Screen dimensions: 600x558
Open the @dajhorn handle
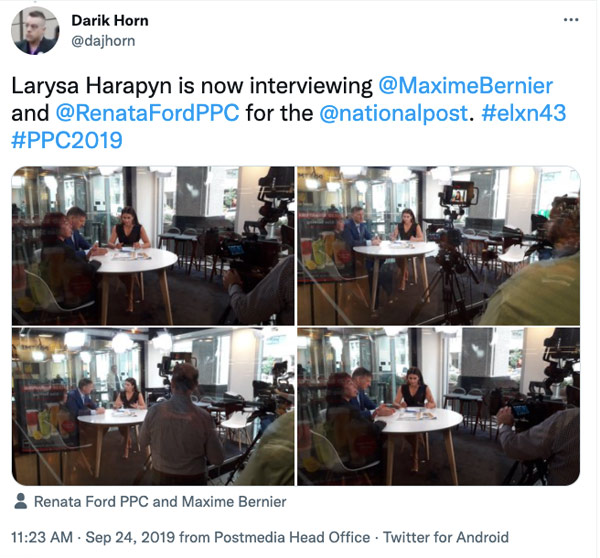[103, 41]
